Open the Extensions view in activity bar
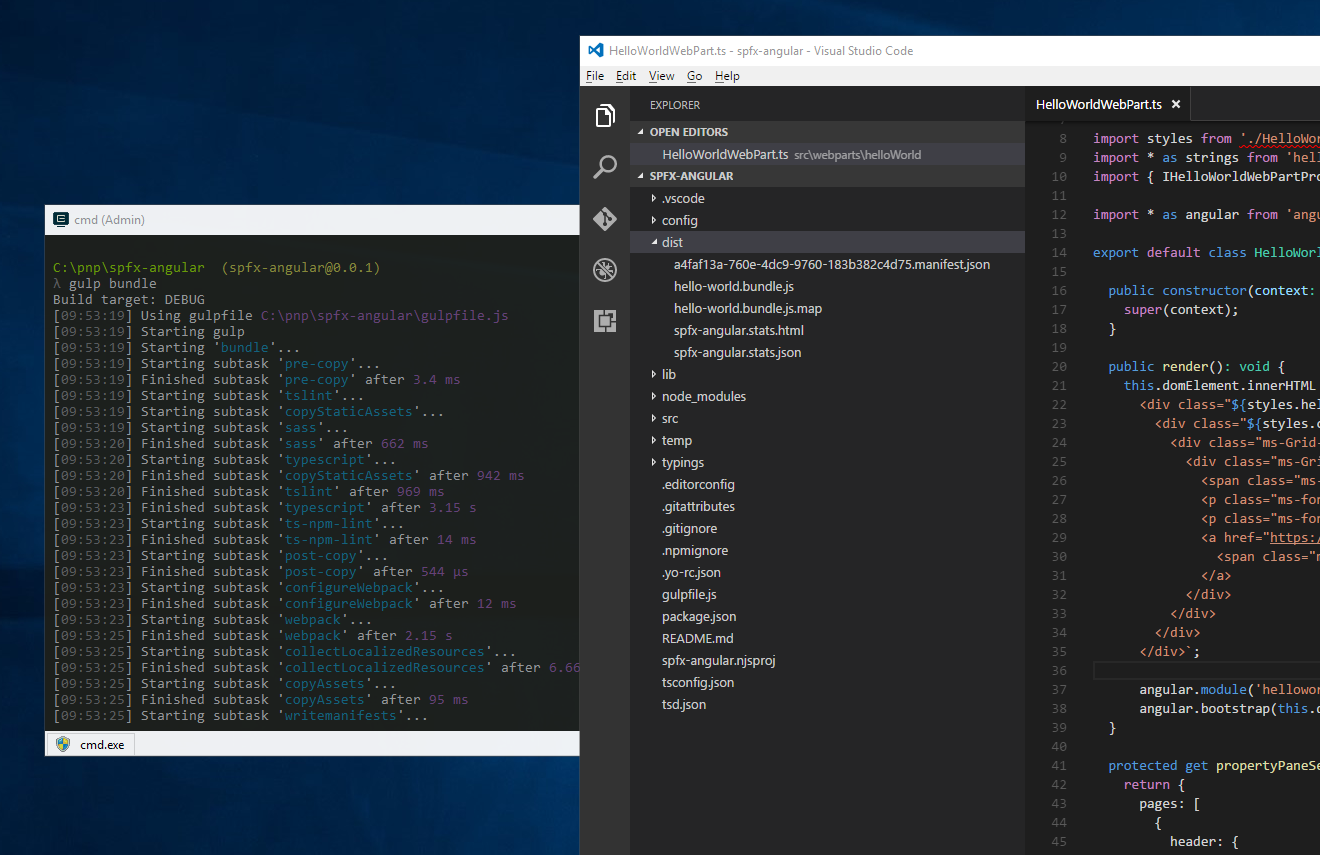This screenshot has height=855, width=1320. [604, 321]
